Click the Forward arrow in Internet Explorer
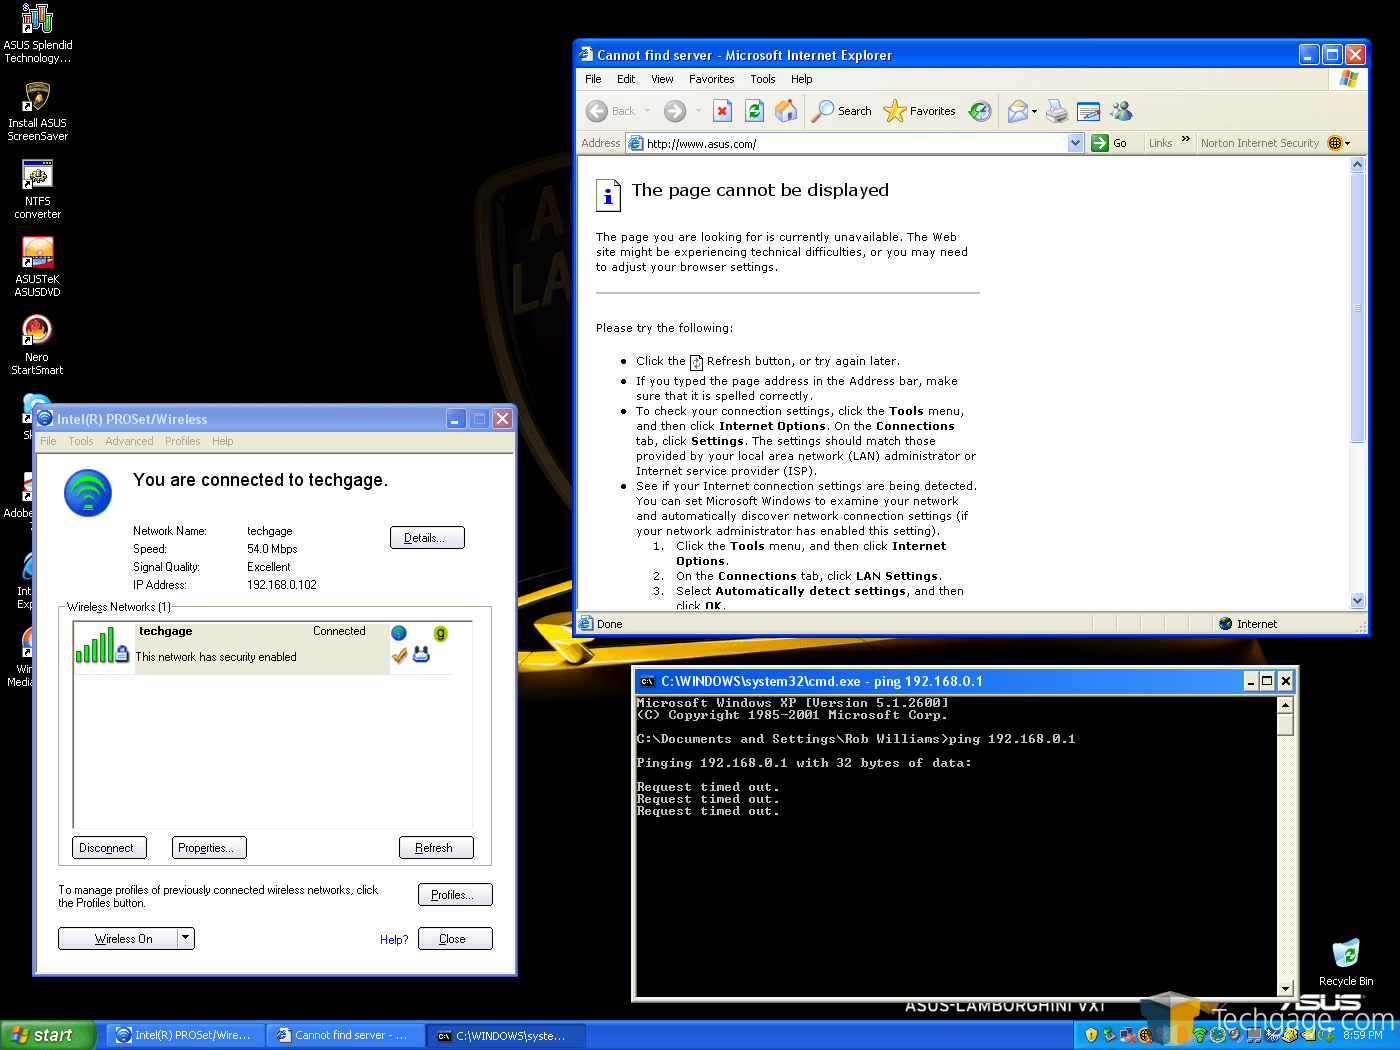The image size is (1400, 1050). pyautogui.click(x=675, y=111)
